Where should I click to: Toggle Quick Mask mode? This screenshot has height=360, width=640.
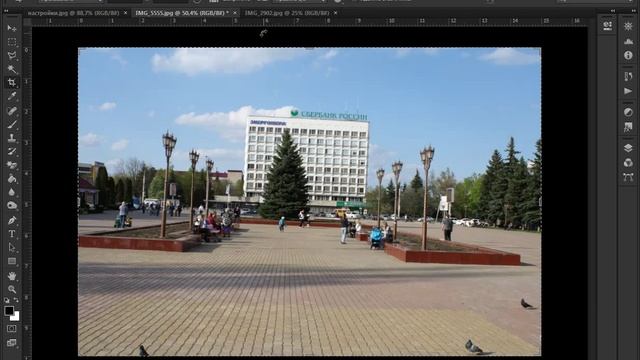12,329
